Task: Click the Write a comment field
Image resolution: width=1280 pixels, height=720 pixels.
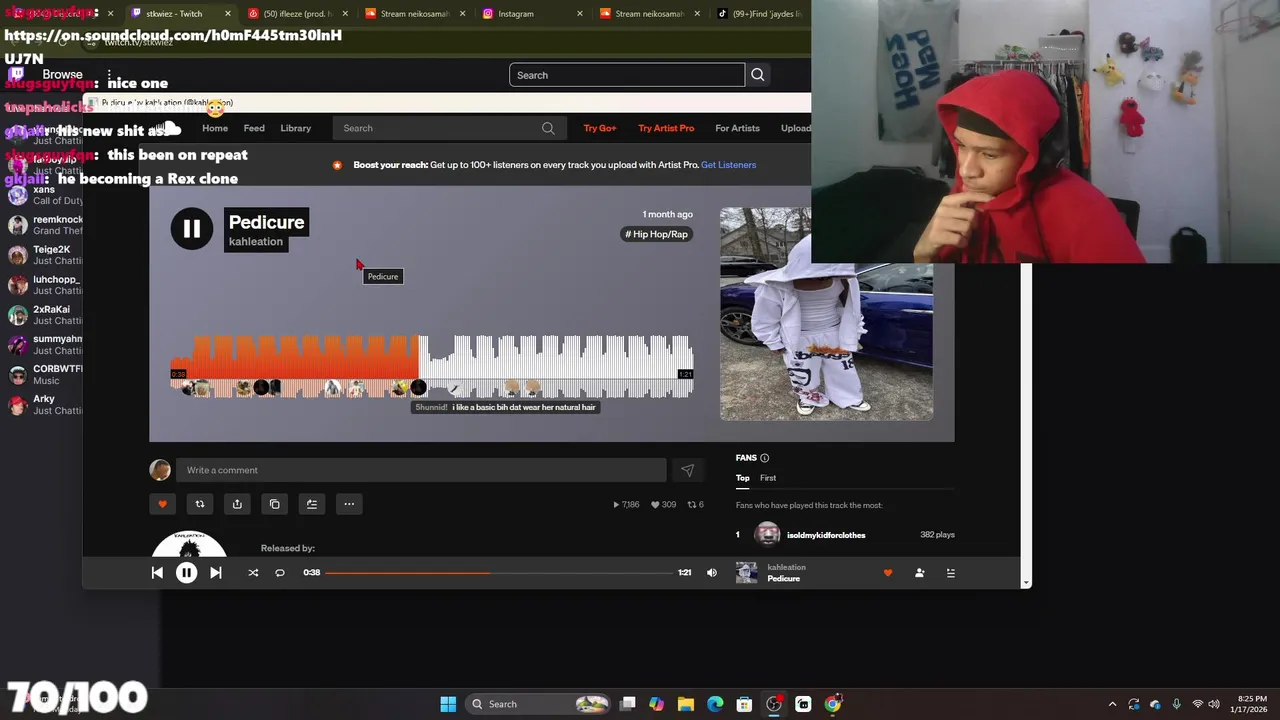Action: pyautogui.click(x=421, y=470)
